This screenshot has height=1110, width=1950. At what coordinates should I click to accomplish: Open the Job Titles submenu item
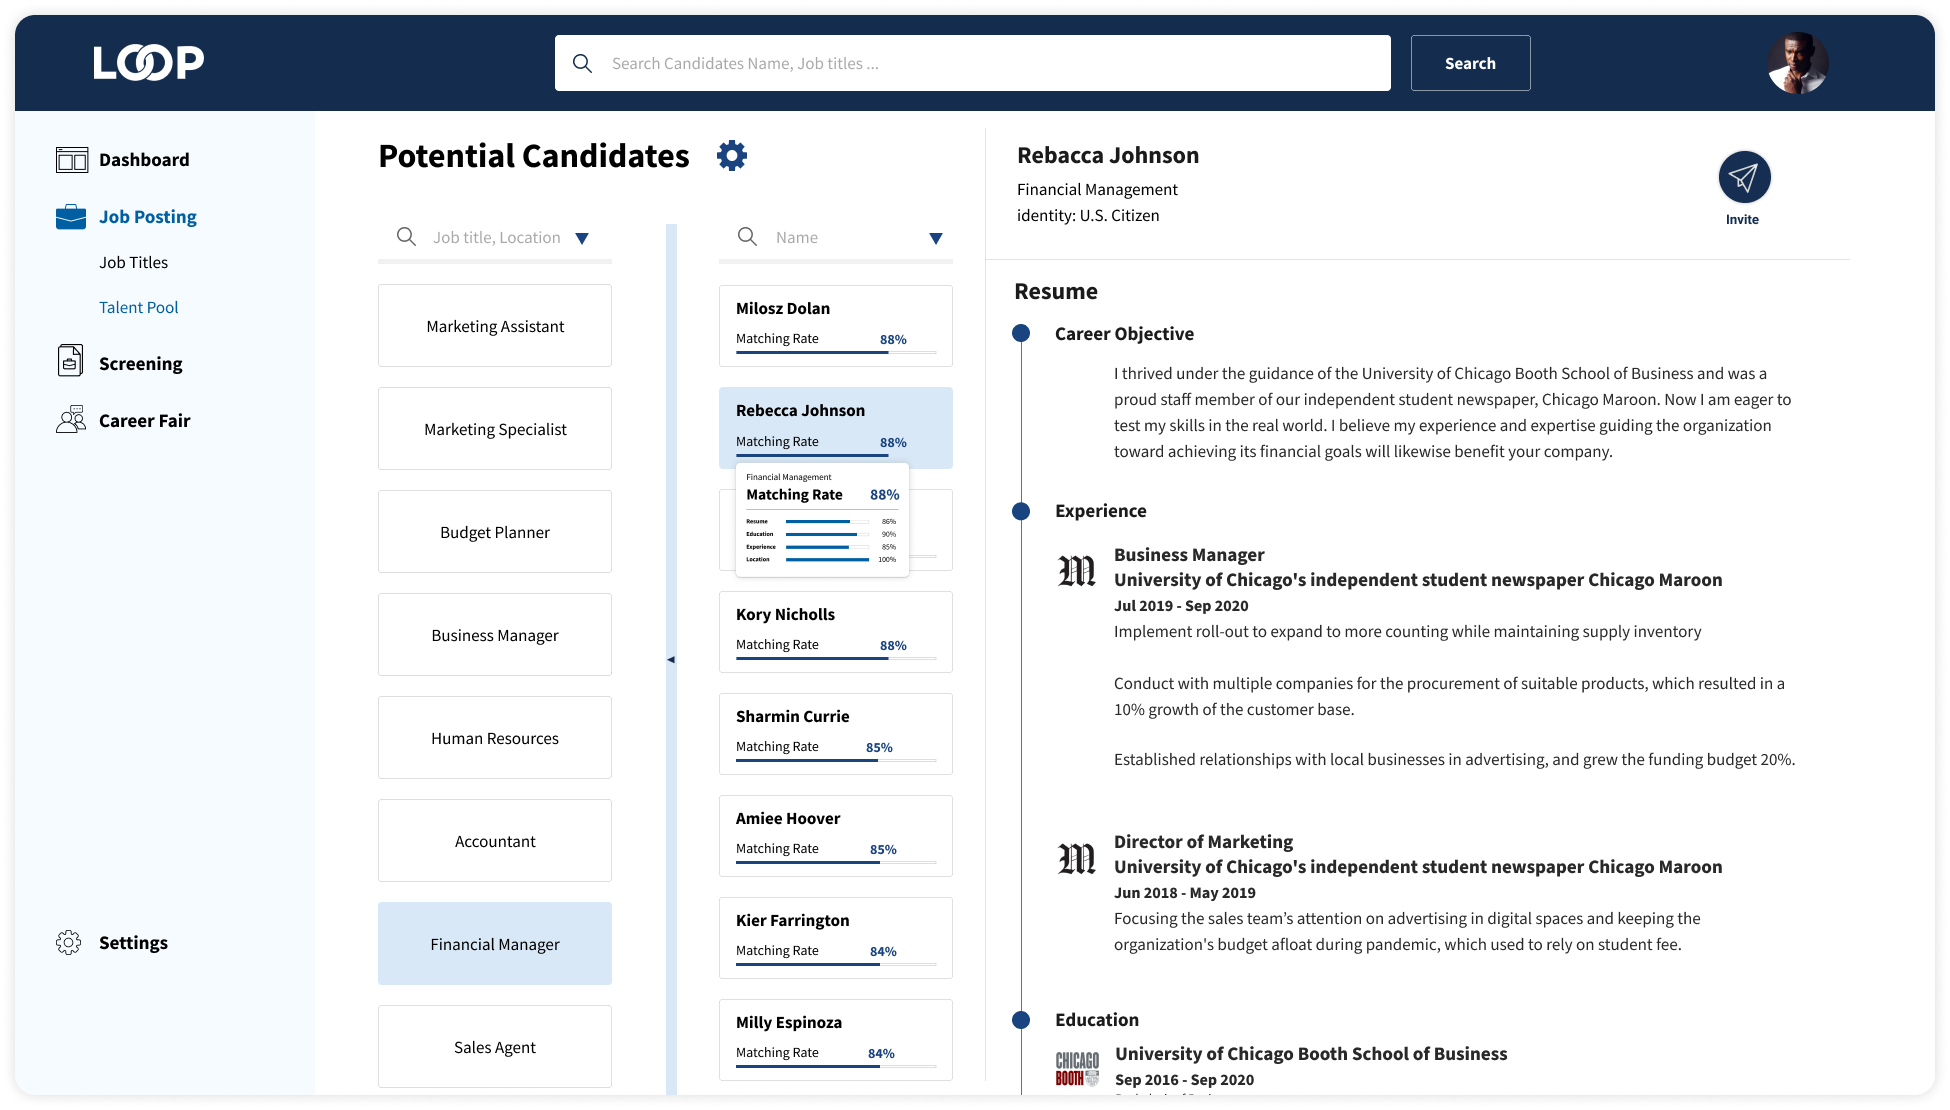(x=134, y=262)
